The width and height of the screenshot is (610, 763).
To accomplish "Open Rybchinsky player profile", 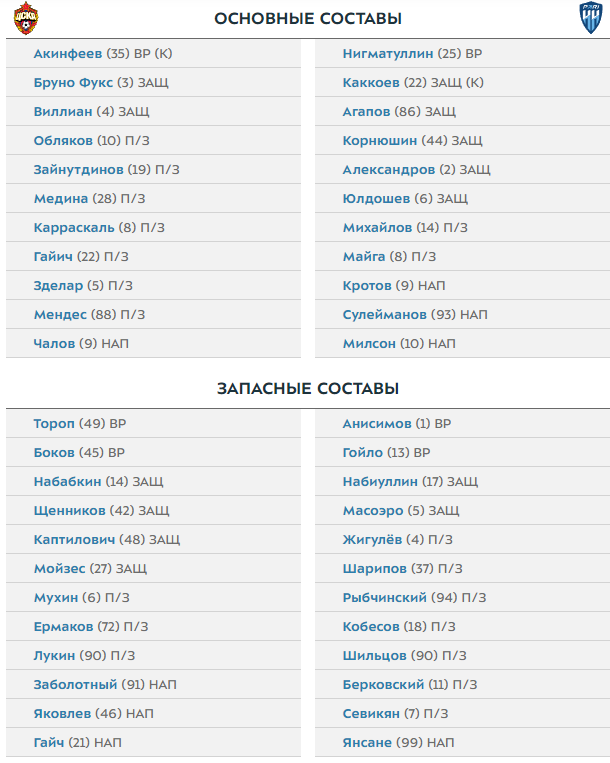I will [386, 598].
